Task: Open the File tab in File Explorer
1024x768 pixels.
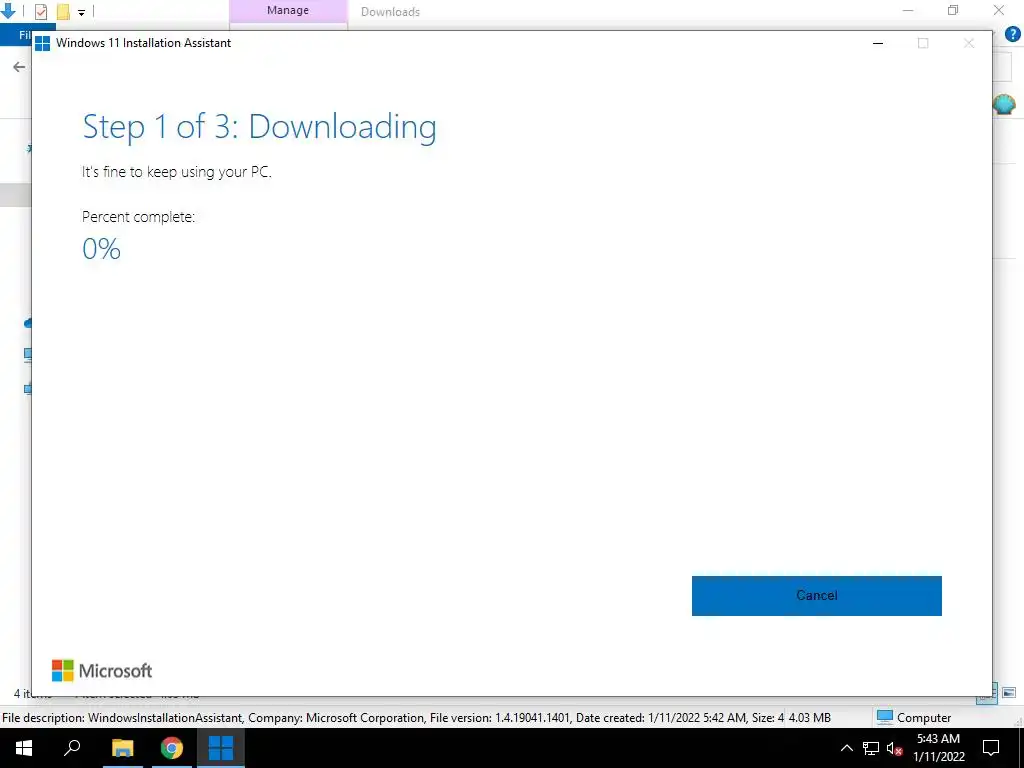Action: click(x=25, y=35)
